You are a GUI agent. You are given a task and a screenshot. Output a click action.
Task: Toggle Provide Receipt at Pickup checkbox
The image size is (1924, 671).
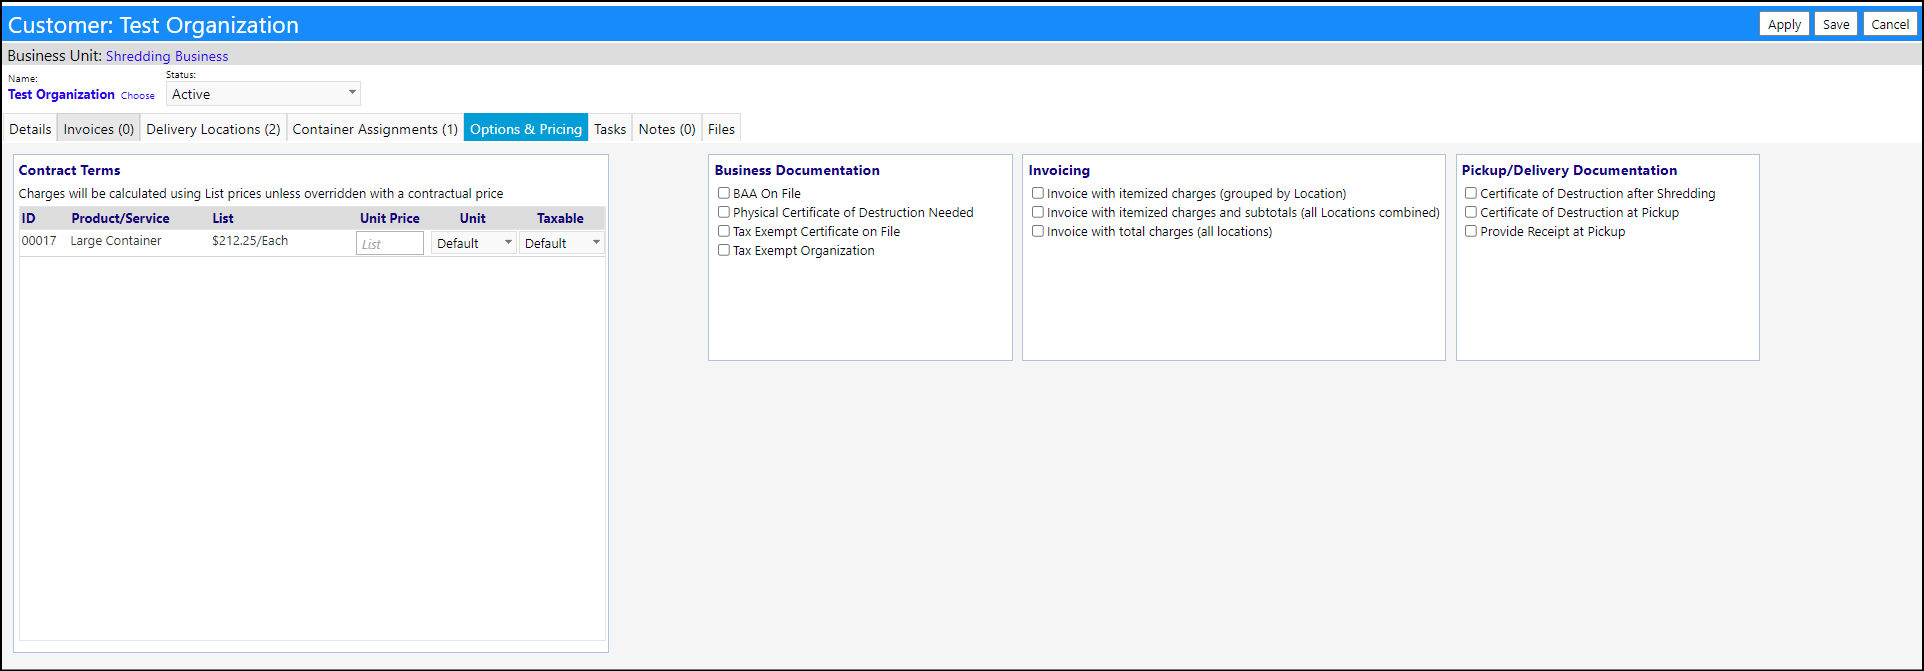click(x=1471, y=231)
